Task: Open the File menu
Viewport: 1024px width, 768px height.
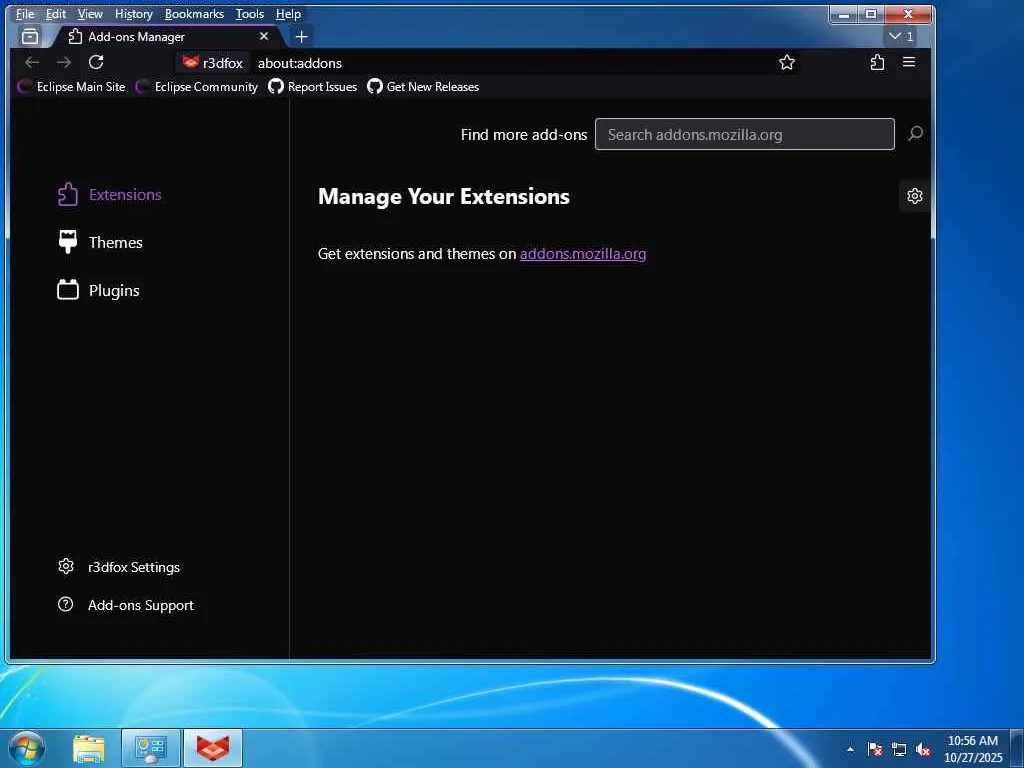Action: click(x=25, y=14)
